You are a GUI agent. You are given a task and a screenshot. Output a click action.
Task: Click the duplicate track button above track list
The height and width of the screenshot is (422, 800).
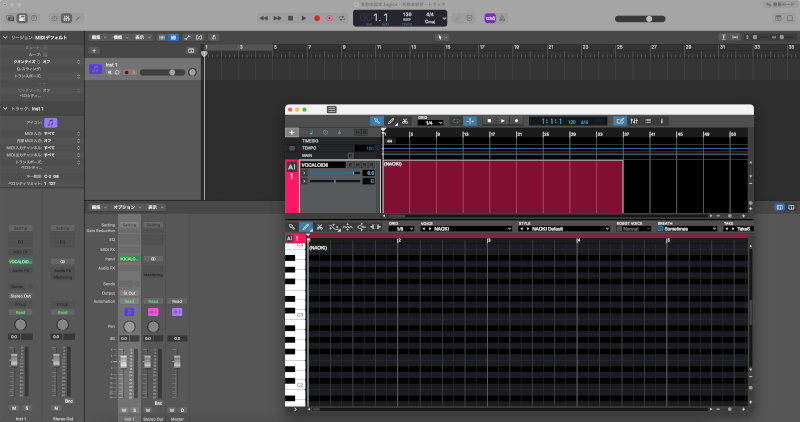pyautogui.click(x=191, y=51)
